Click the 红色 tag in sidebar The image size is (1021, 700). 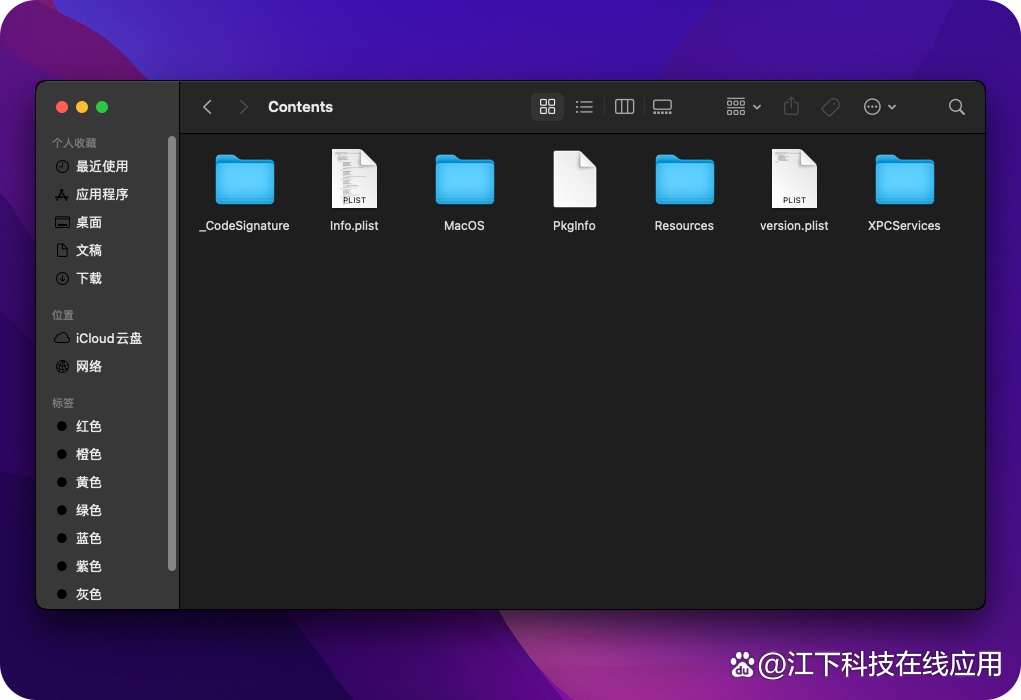[88, 426]
